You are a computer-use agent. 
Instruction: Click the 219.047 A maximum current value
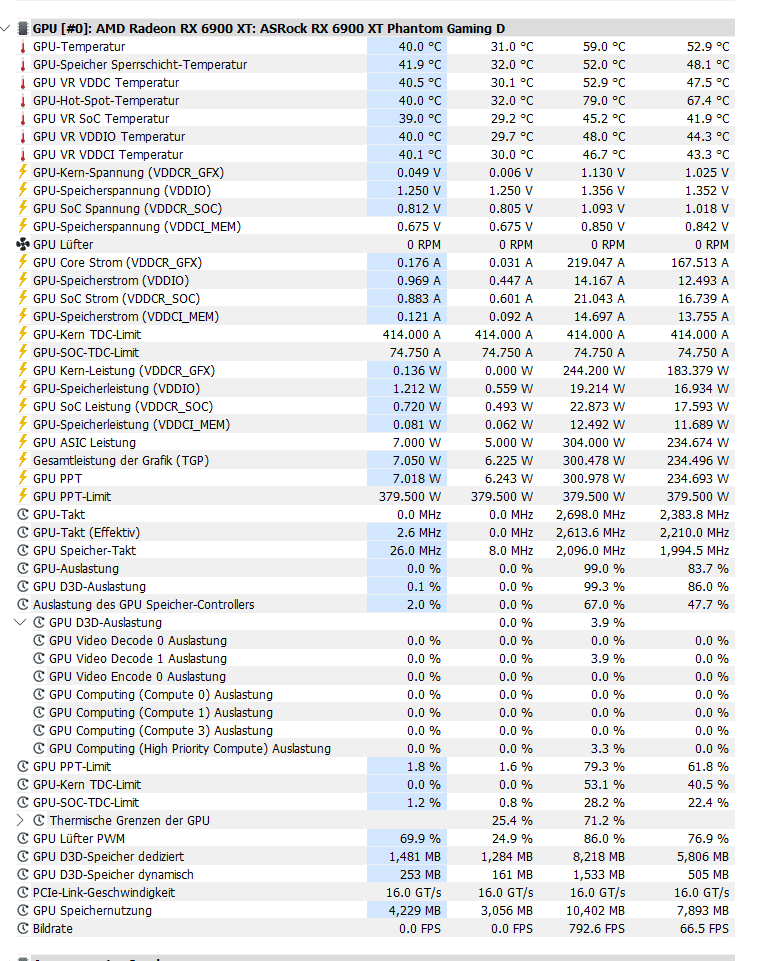(596, 262)
